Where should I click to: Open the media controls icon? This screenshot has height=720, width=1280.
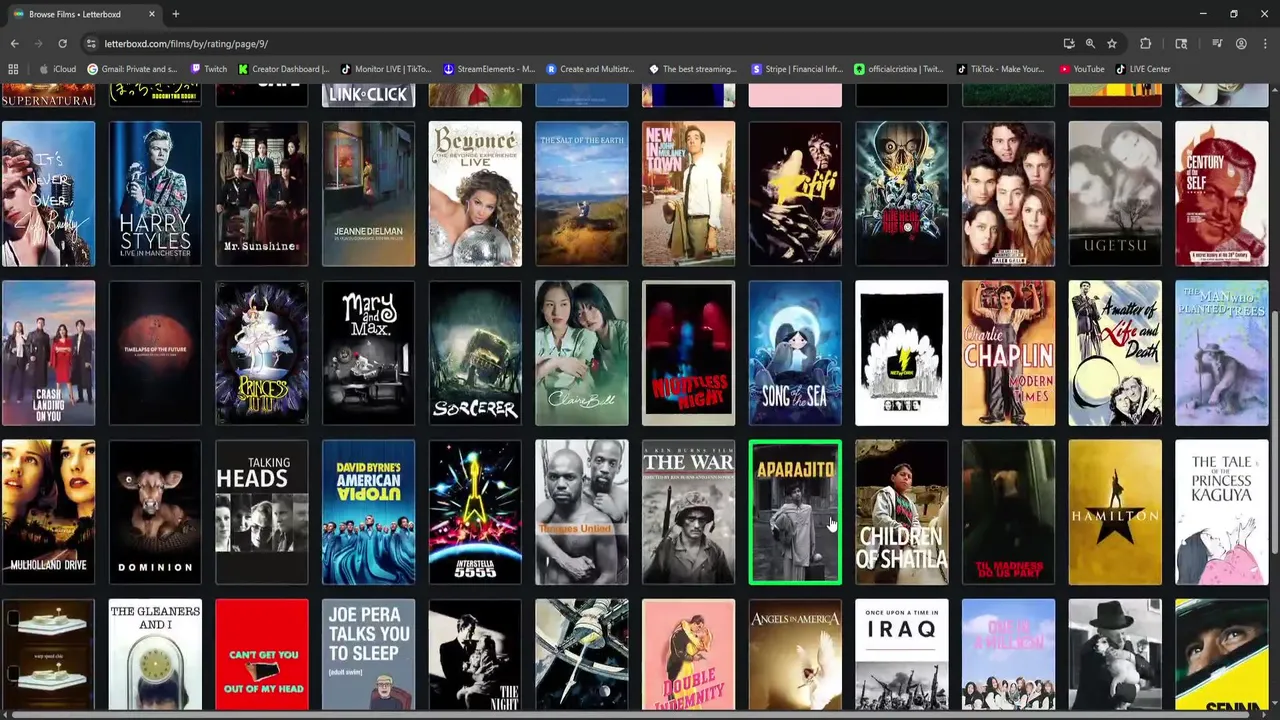coord(1217,44)
